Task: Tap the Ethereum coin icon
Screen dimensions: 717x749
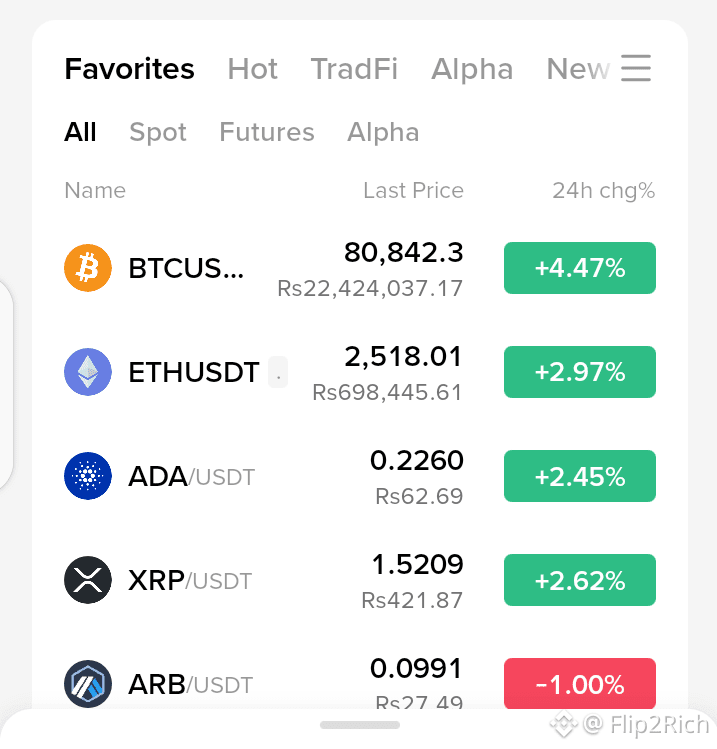Action: pos(88,372)
